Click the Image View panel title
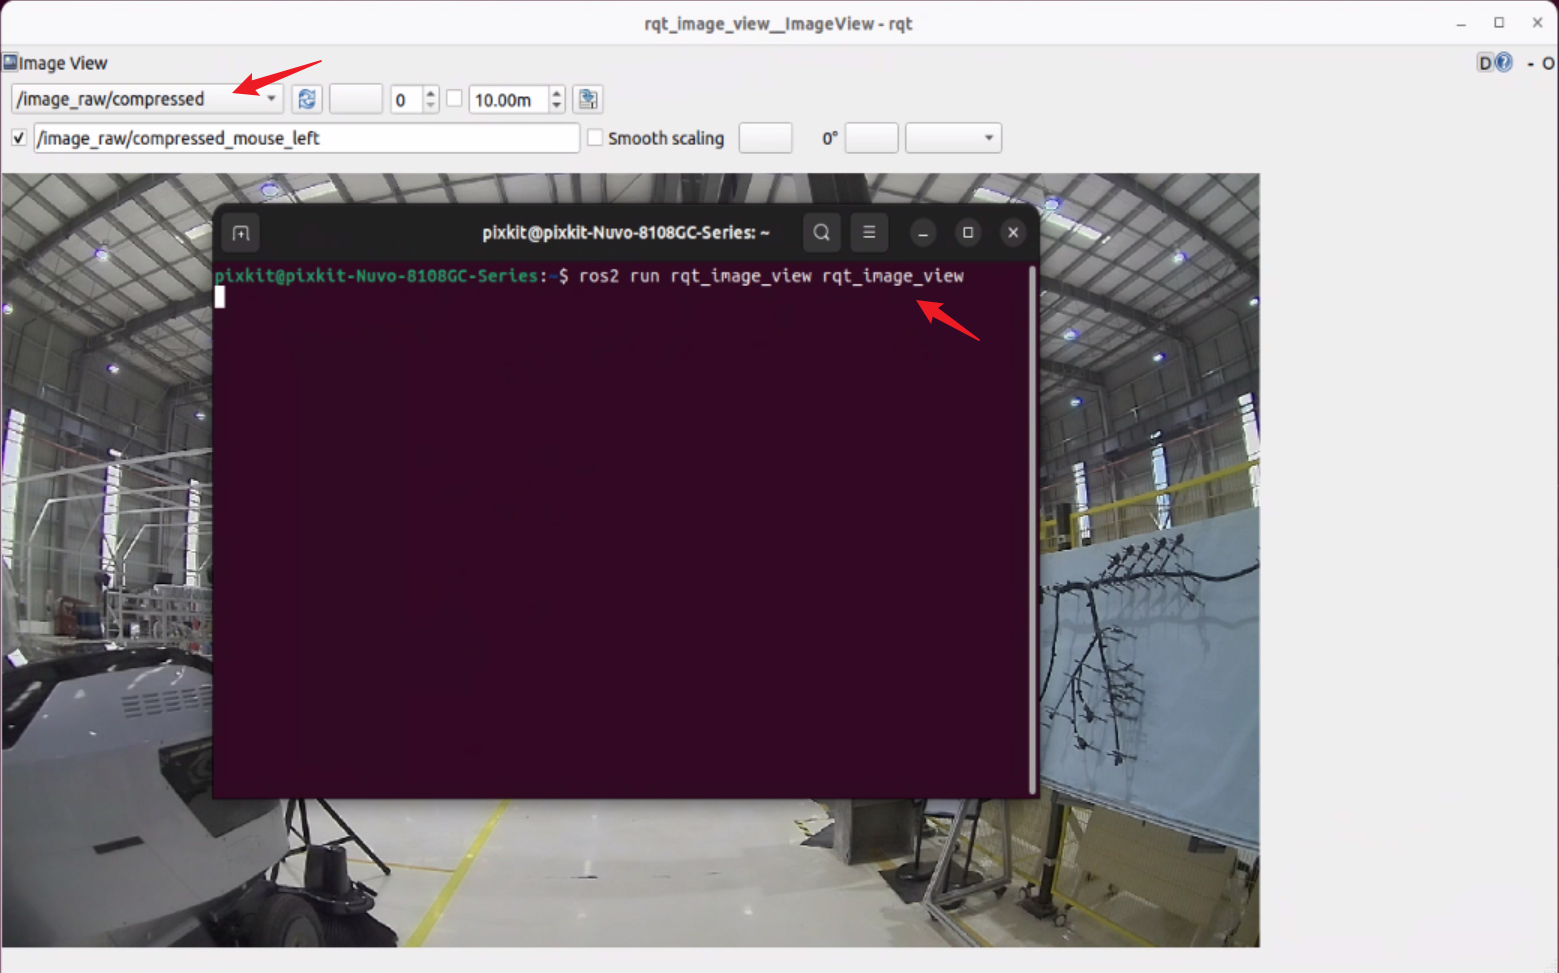 tap(63, 63)
